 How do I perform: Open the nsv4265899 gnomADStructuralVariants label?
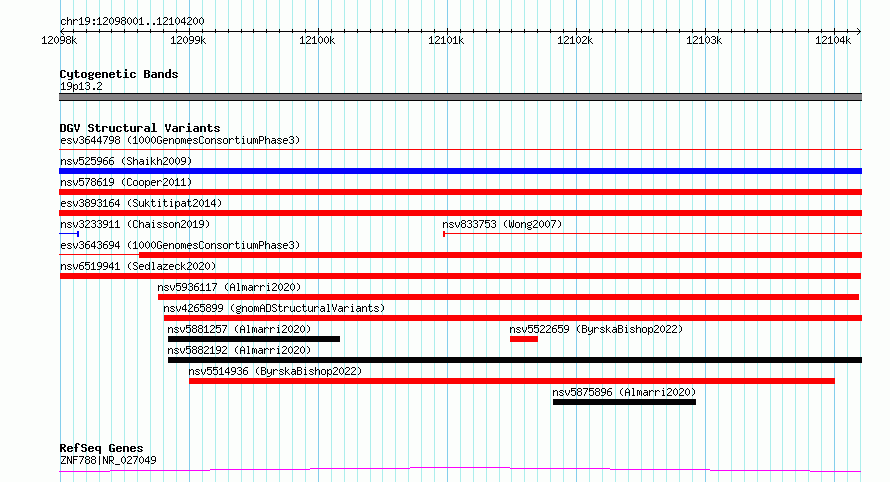[274, 308]
